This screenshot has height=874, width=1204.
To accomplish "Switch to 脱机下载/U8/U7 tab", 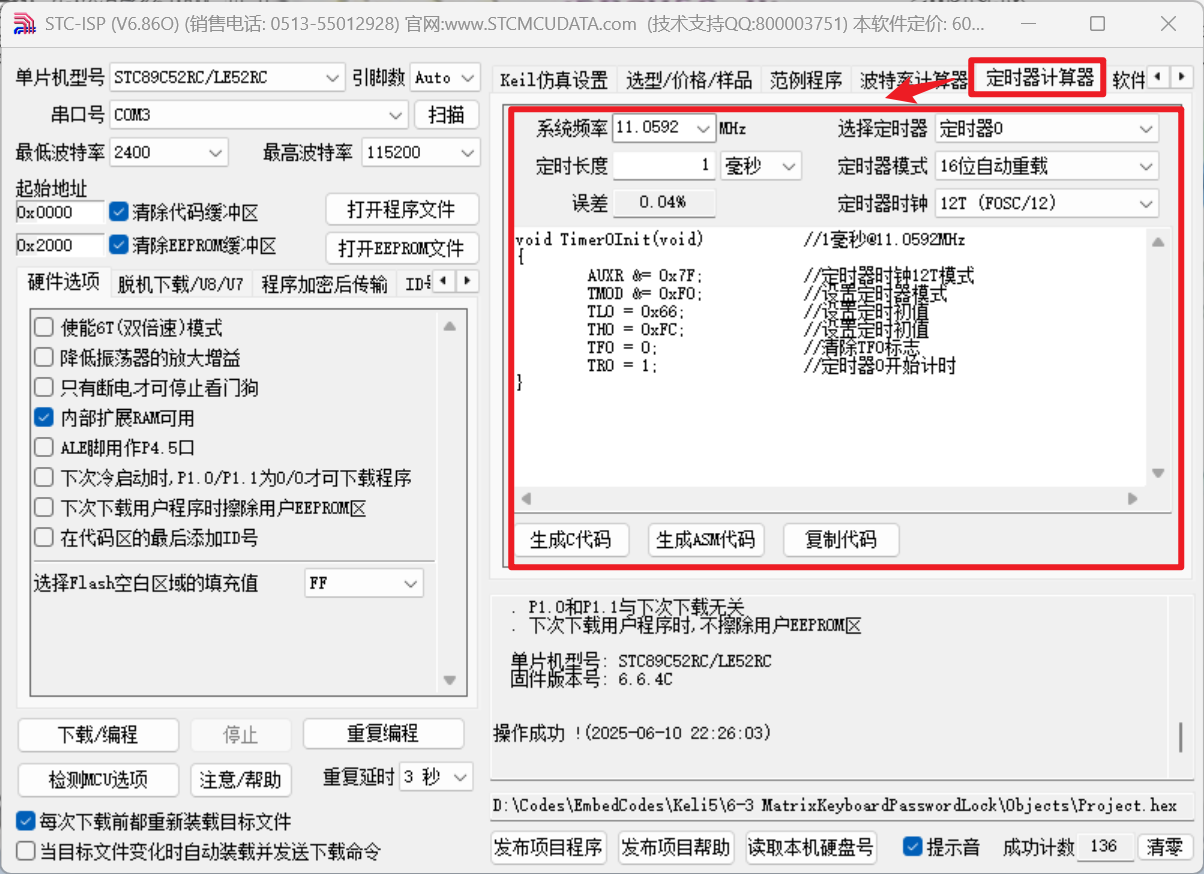I will pyautogui.click(x=180, y=284).
